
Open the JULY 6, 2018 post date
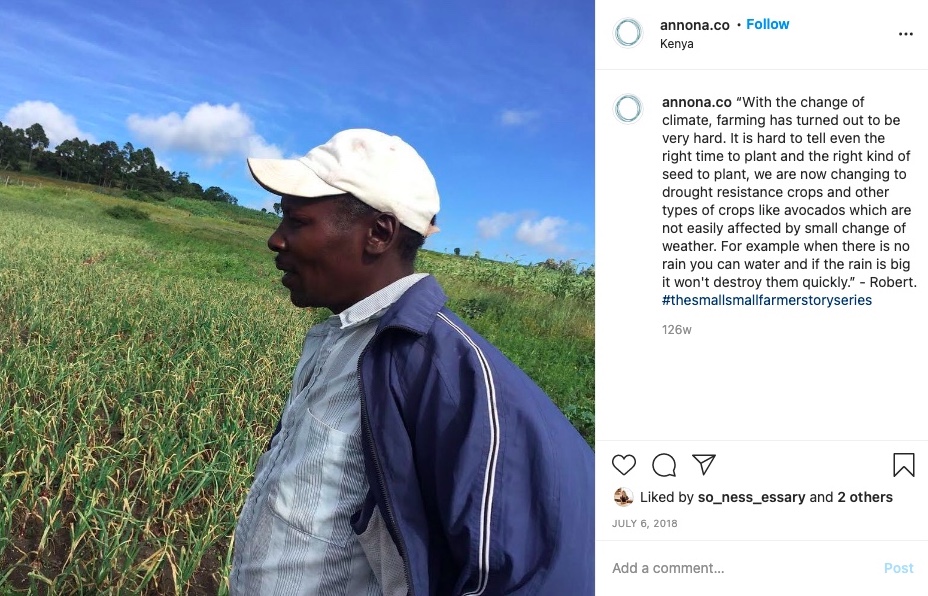[x=645, y=523]
